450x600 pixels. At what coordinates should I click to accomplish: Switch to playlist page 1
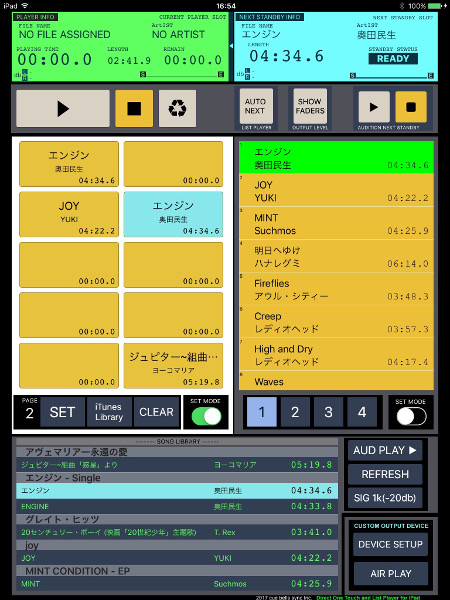tap(262, 412)
